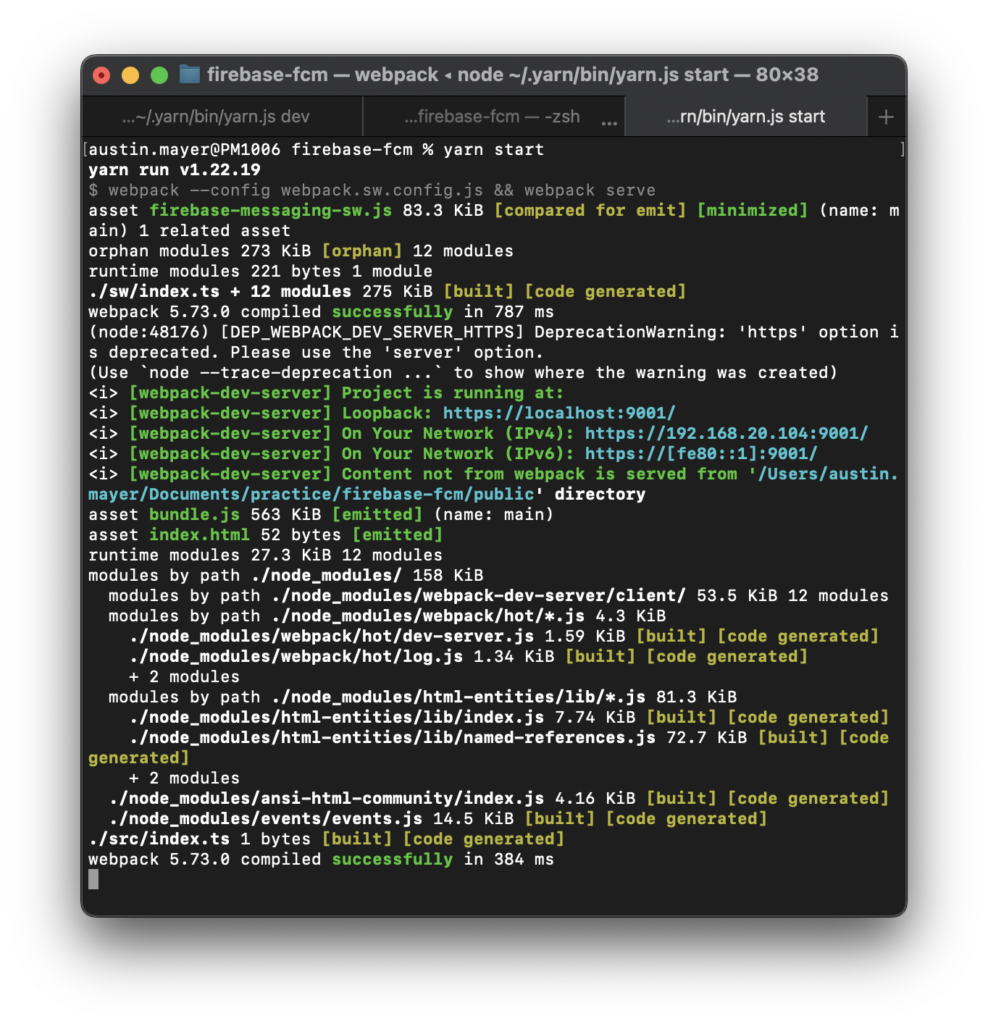Viewport: 988px width, 1024px height.
Task: Click the red close traffic light
Action: 101,74
